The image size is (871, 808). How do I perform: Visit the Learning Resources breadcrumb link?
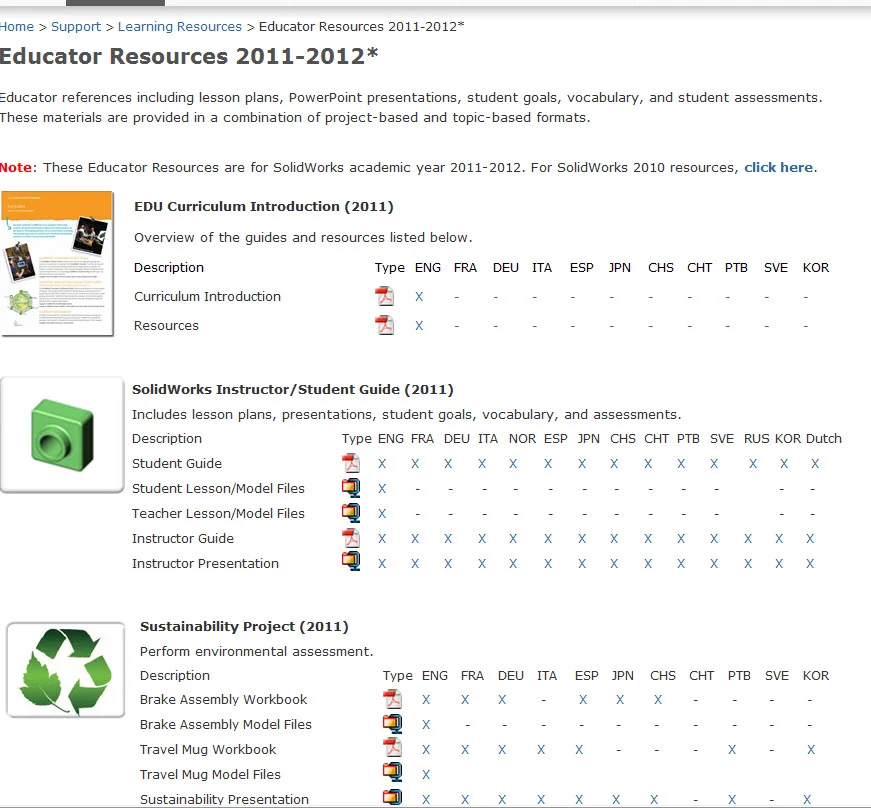(179, 26)
